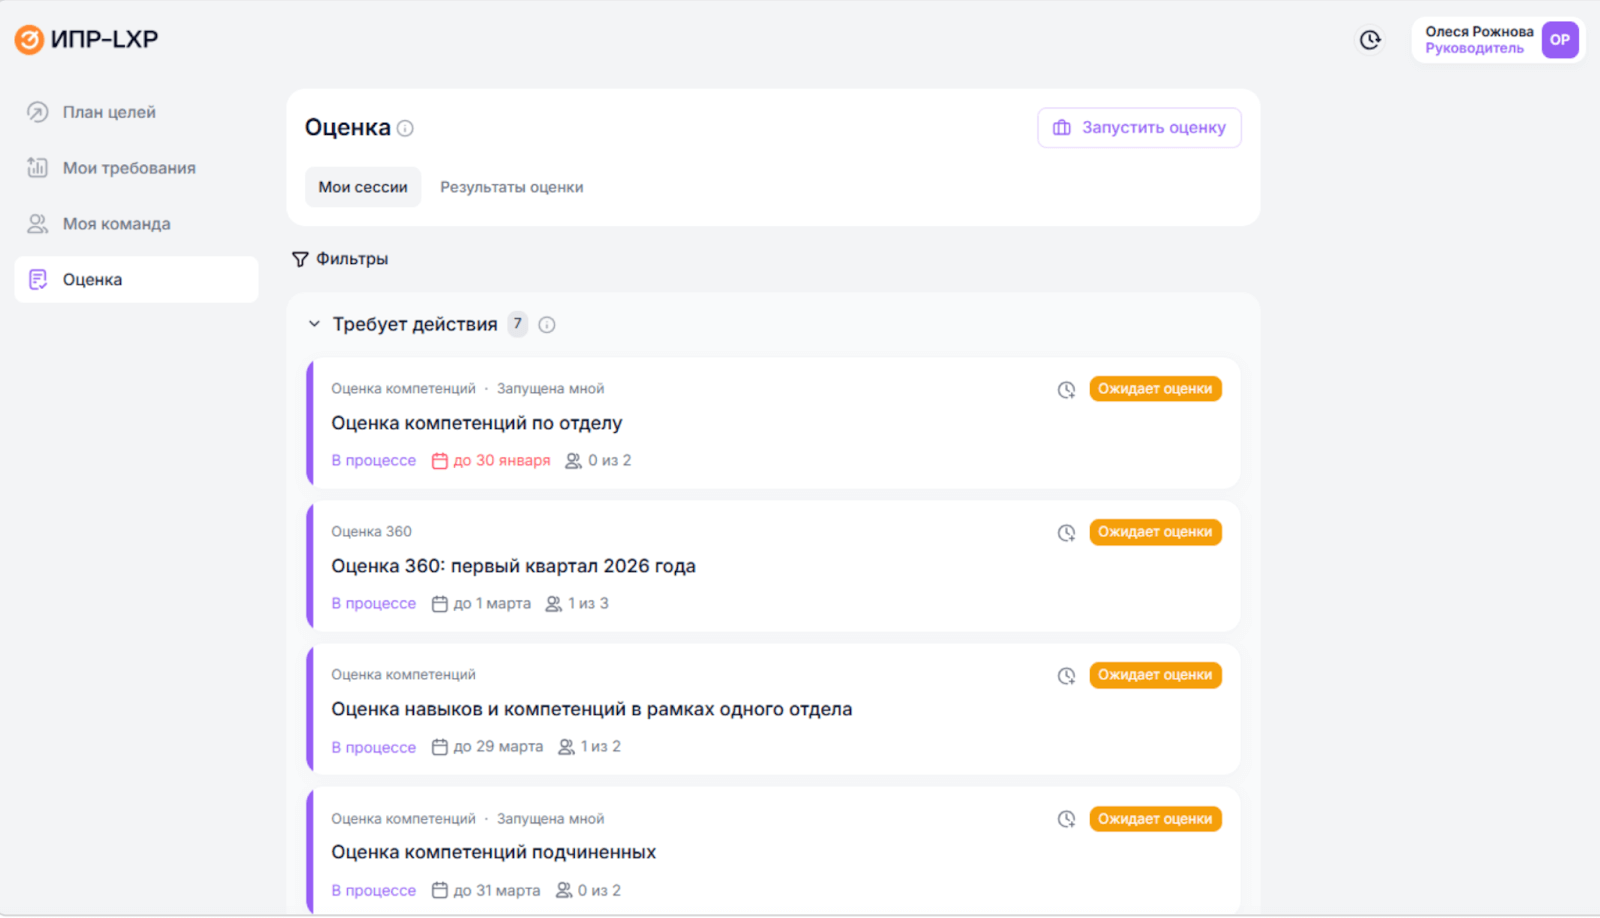Image resolution: width=1600 pixels, height=918 pixels.
Task: Select the Мои требования sidebar icon
Action: click(36, 167)
